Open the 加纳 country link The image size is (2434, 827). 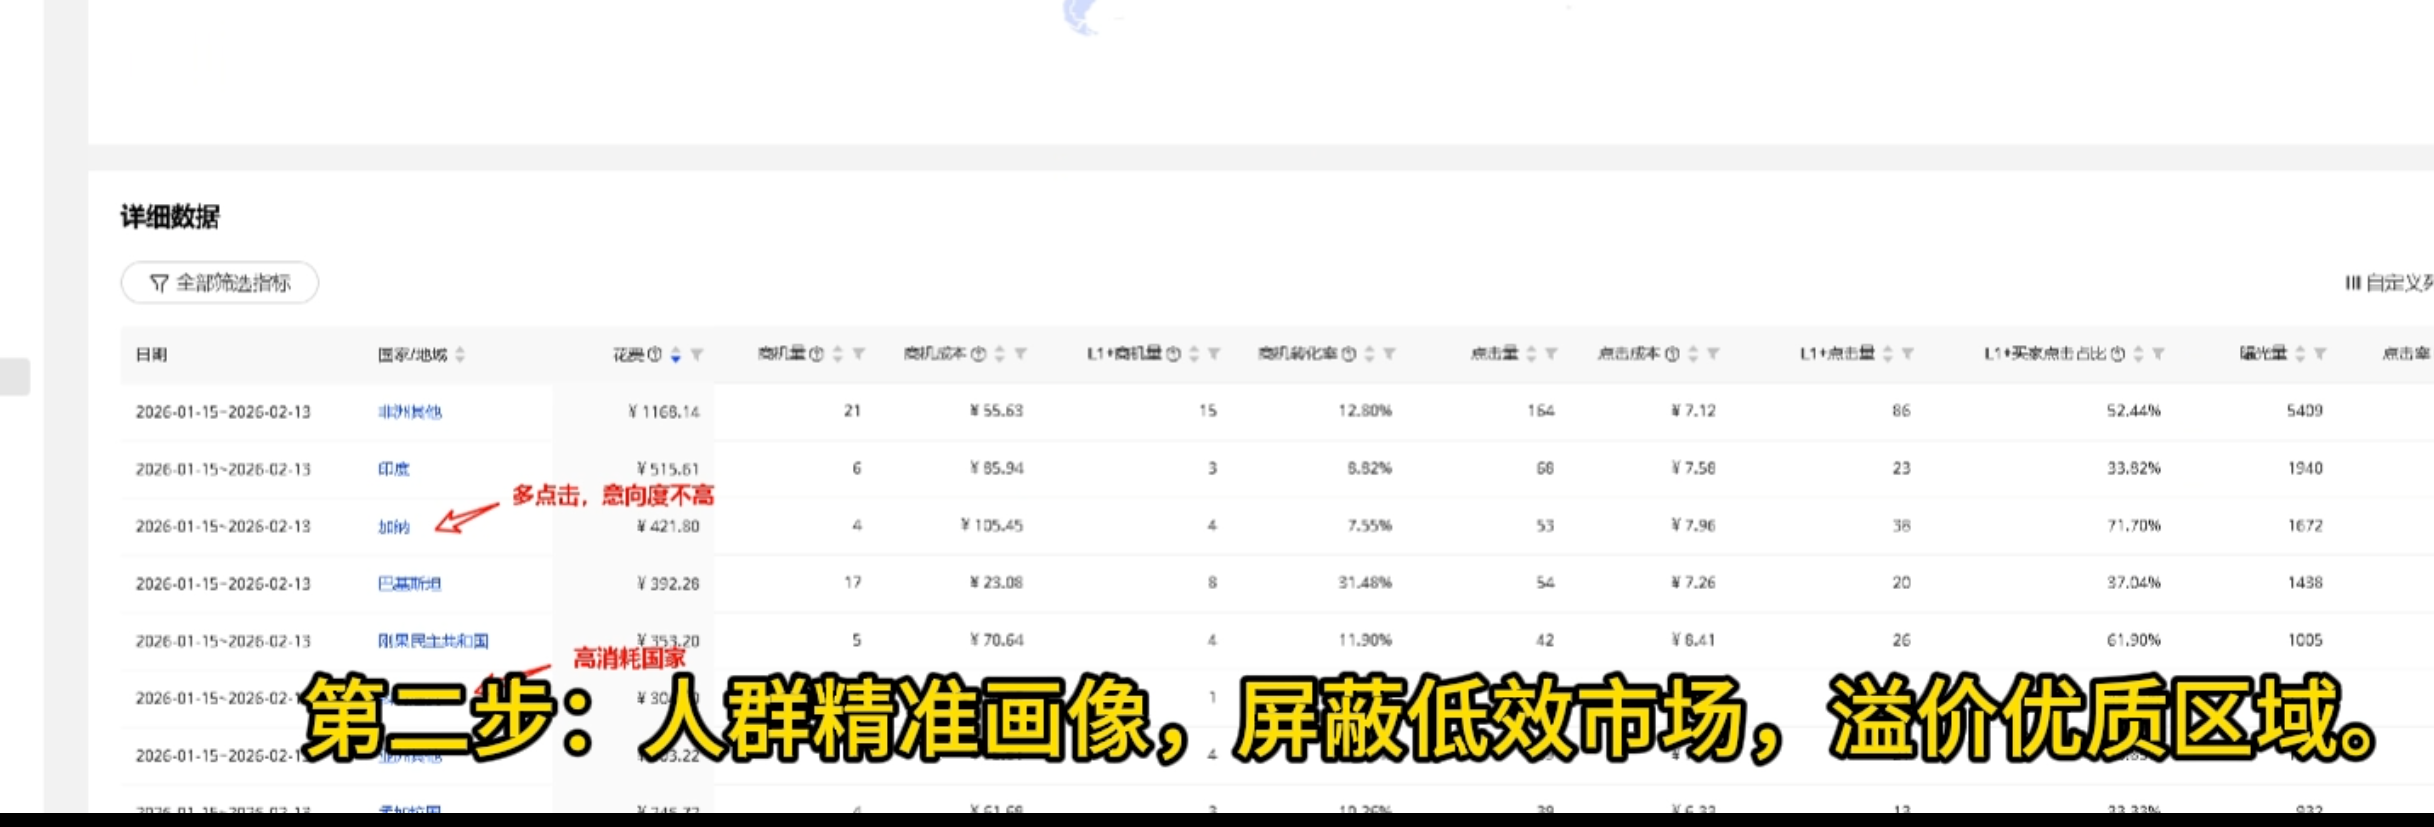pyautogui.click(x=393, y=527)
